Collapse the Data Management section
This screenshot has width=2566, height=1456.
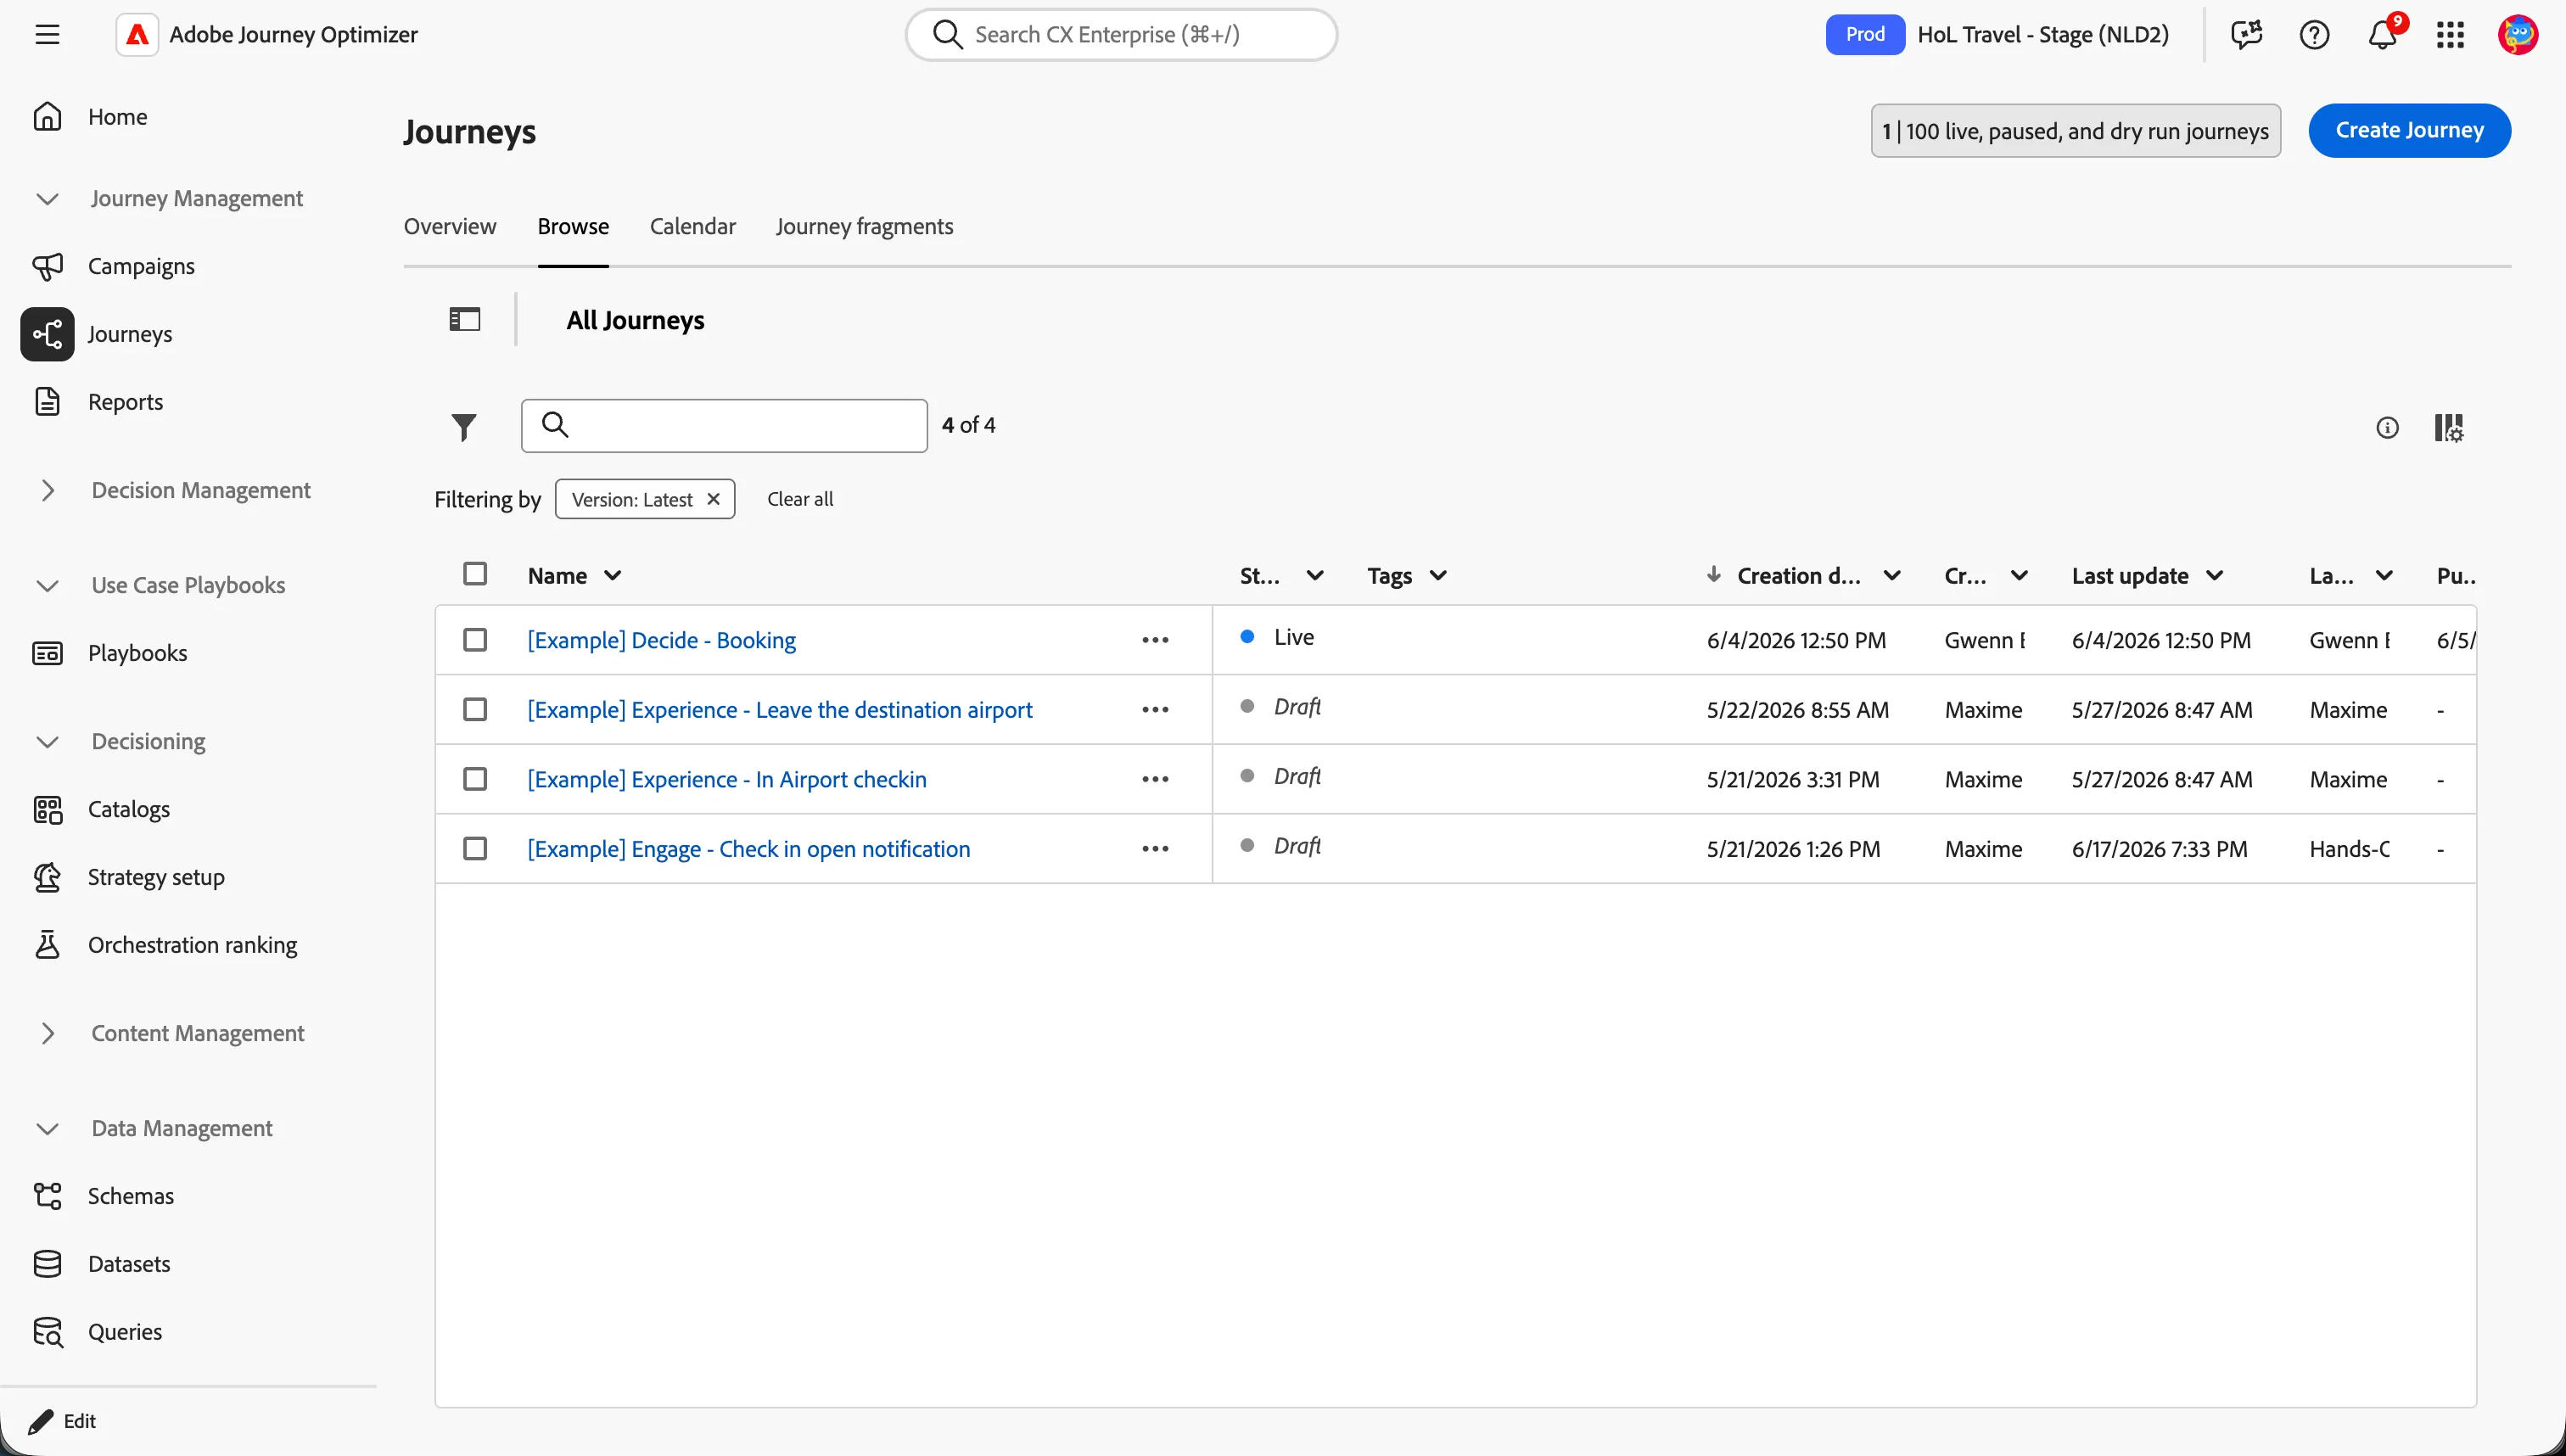coord(47,1129)
